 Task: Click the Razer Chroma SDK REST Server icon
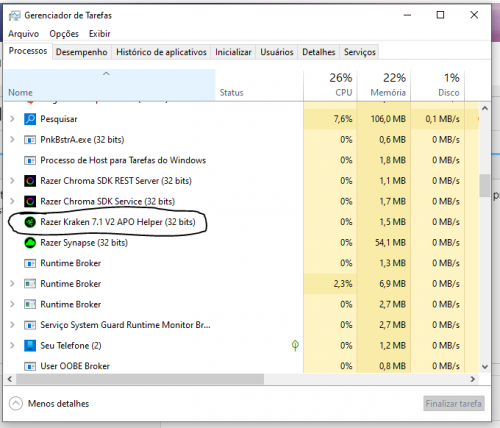click(x=30, y=181)
